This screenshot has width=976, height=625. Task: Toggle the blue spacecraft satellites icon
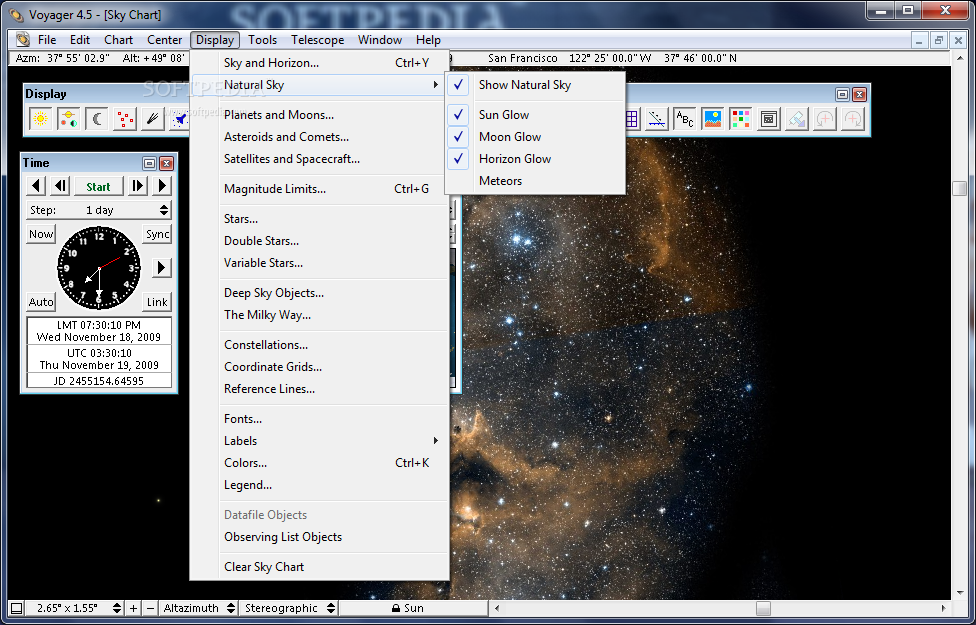click(179, 118)
